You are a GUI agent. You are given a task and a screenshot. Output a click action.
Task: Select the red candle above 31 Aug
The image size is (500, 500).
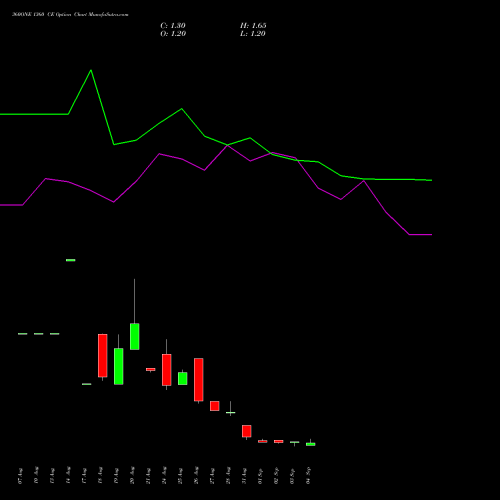247,431
